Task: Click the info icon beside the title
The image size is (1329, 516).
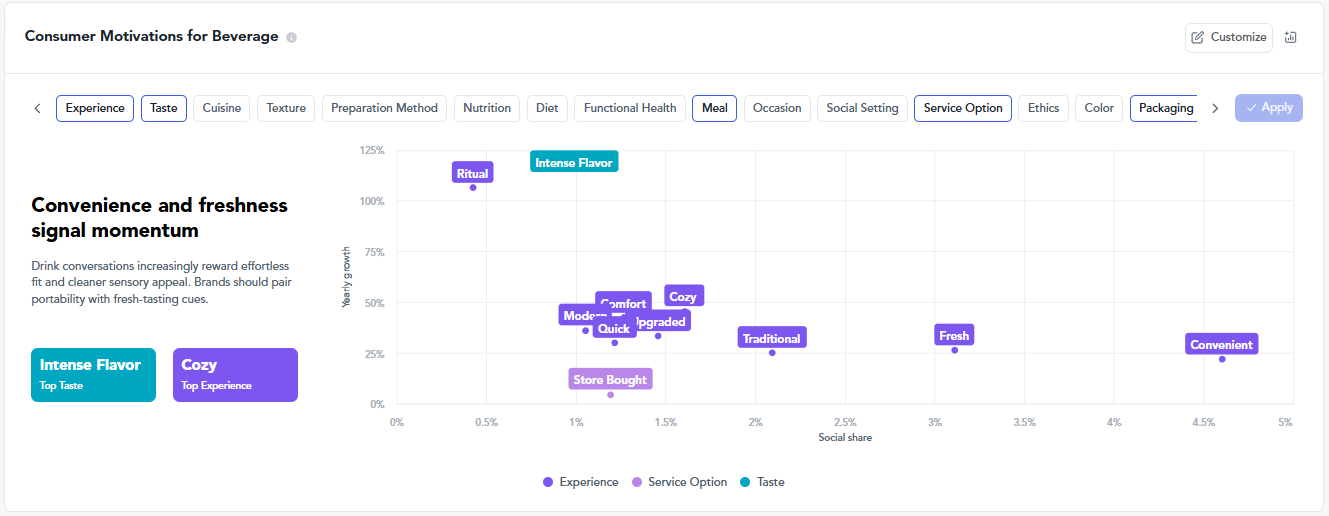Action: [292, 37]
